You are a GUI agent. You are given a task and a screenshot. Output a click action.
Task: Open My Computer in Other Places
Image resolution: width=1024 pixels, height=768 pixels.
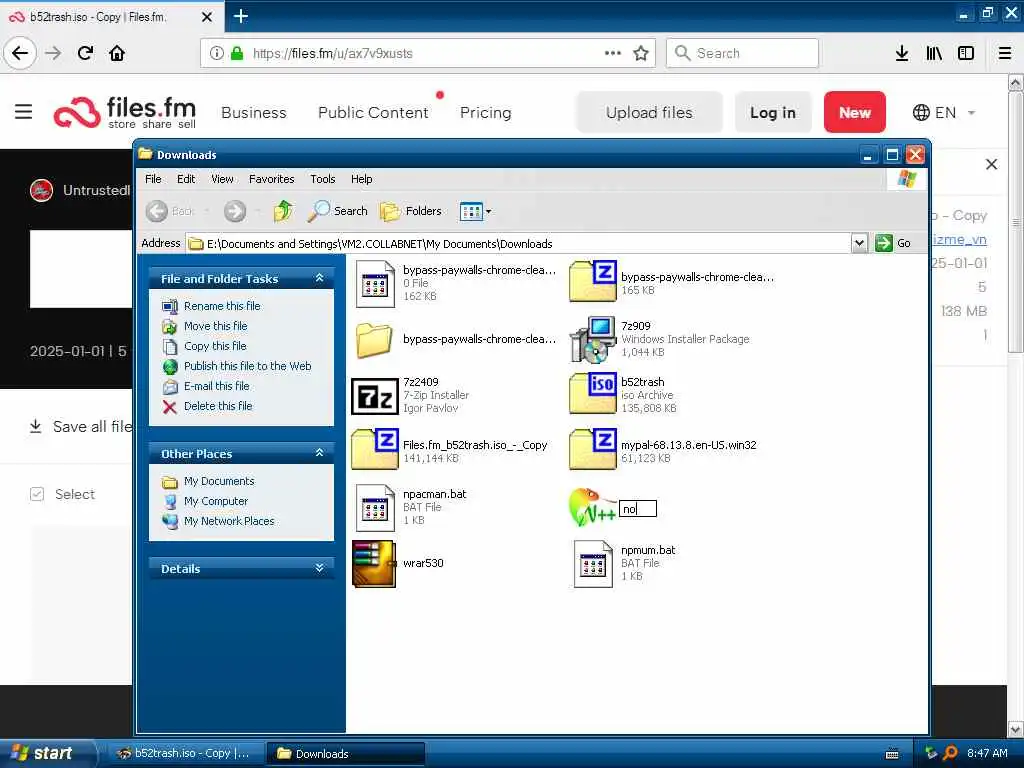[216, 502]
